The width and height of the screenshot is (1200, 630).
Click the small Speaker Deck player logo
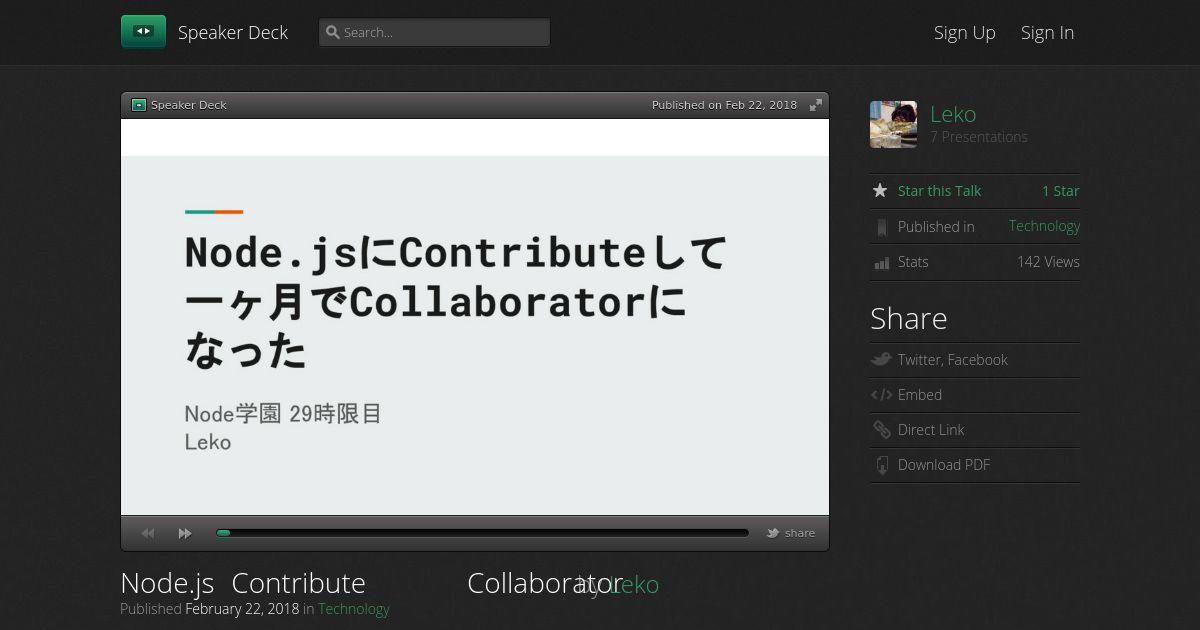click(x=139, y=105)
